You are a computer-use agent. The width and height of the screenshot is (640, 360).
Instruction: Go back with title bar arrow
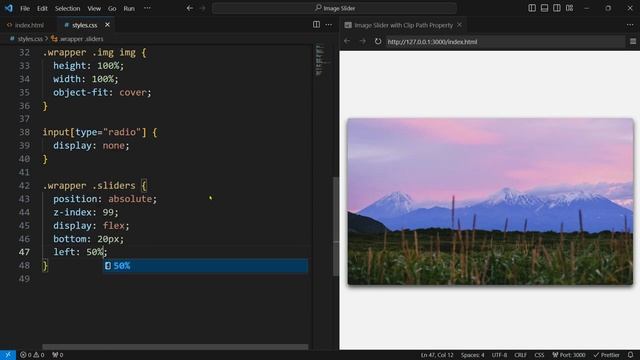click(190, 8)
